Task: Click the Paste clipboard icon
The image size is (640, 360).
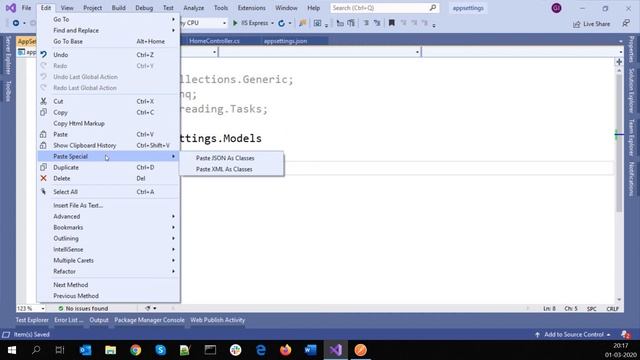Action: 44,134
